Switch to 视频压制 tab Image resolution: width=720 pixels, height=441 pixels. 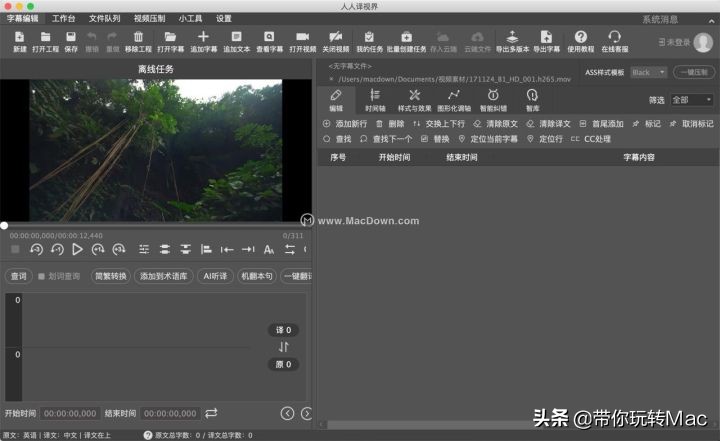point(149,18)
